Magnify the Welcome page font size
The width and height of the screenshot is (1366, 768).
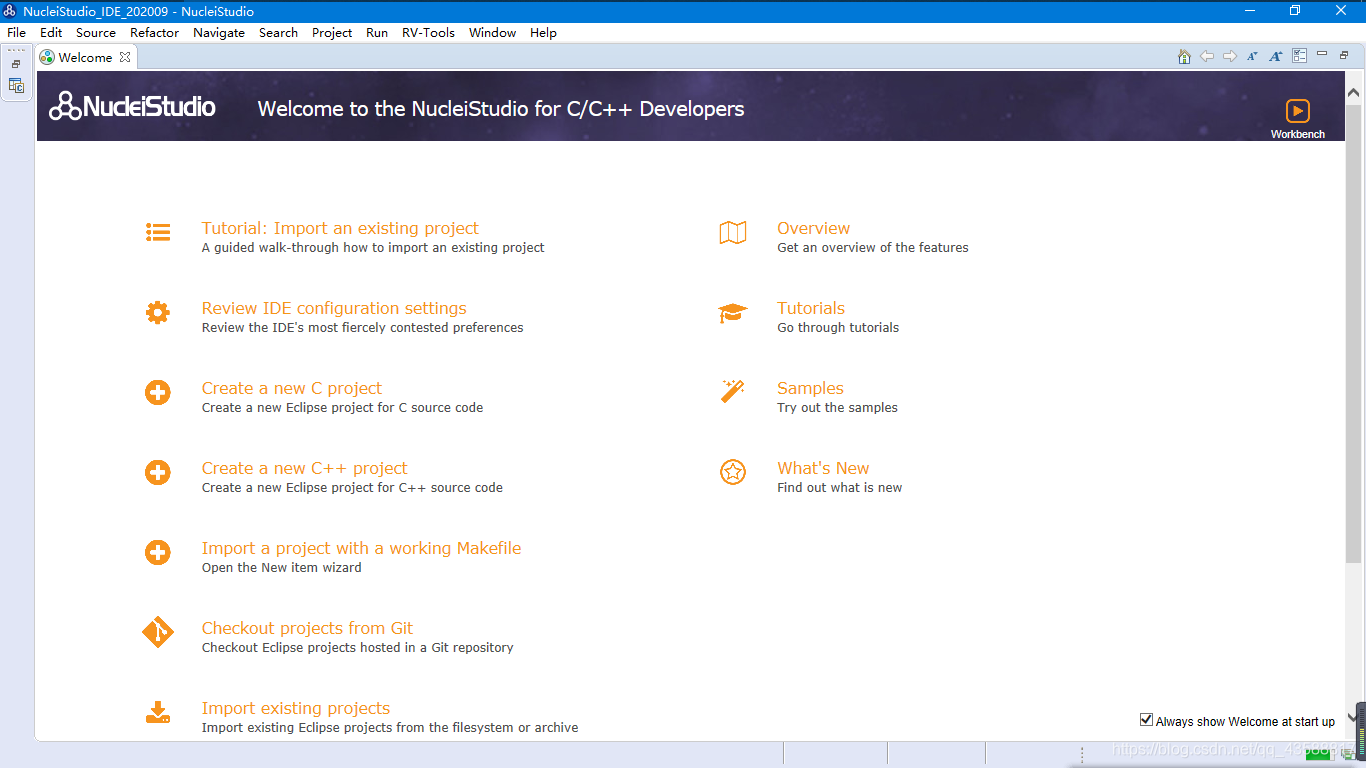[1276, 57]
